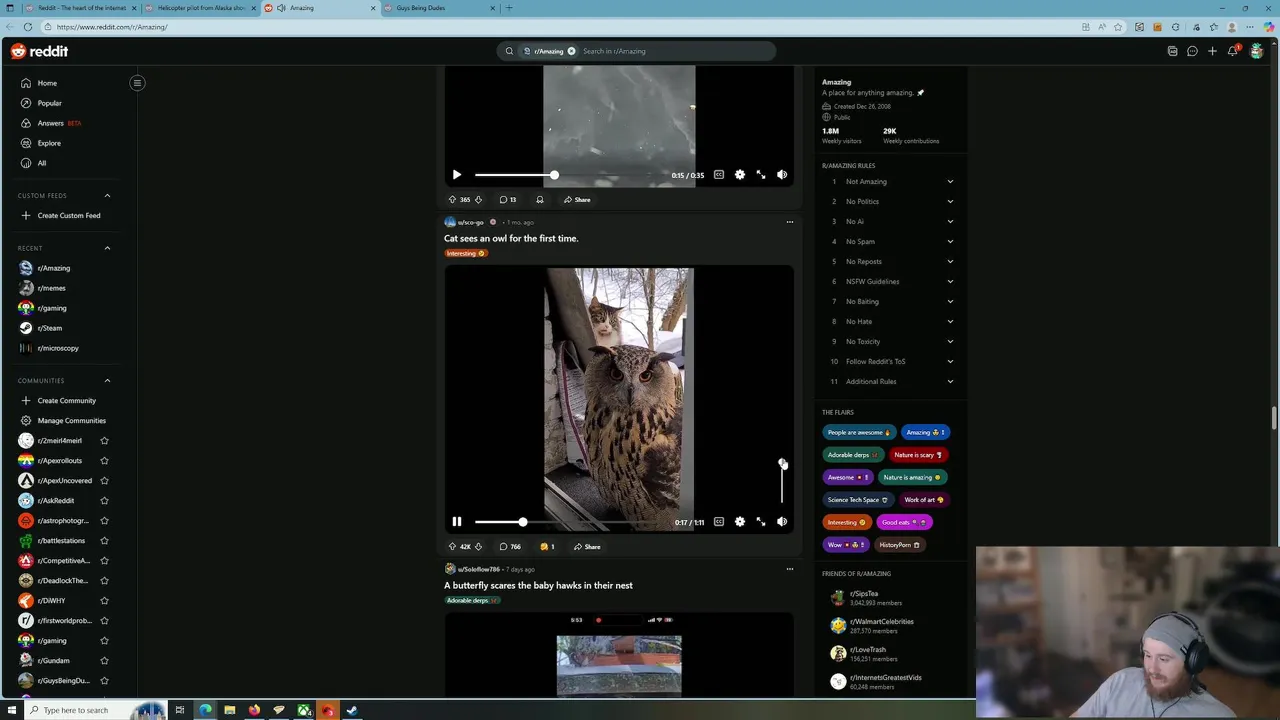Image resolution: width=1280 pixels, height=720 pixels.
Task: Click the Windows Start button
Action: click(x=10, y=710)
